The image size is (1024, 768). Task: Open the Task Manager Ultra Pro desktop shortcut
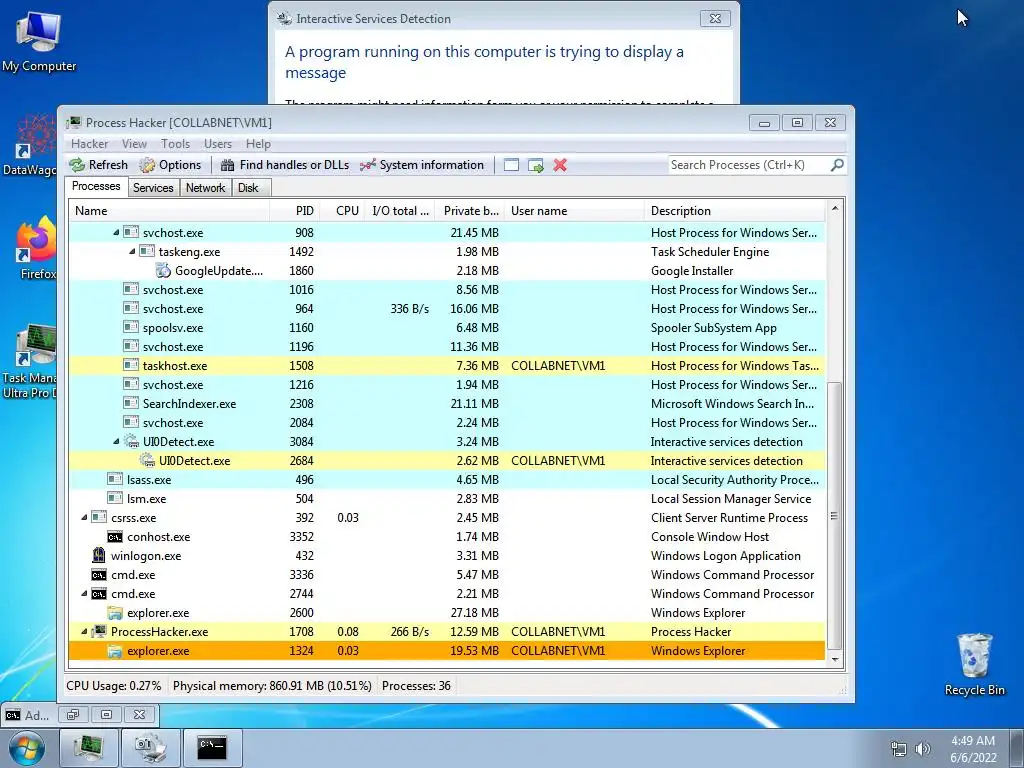click(30, 361)
